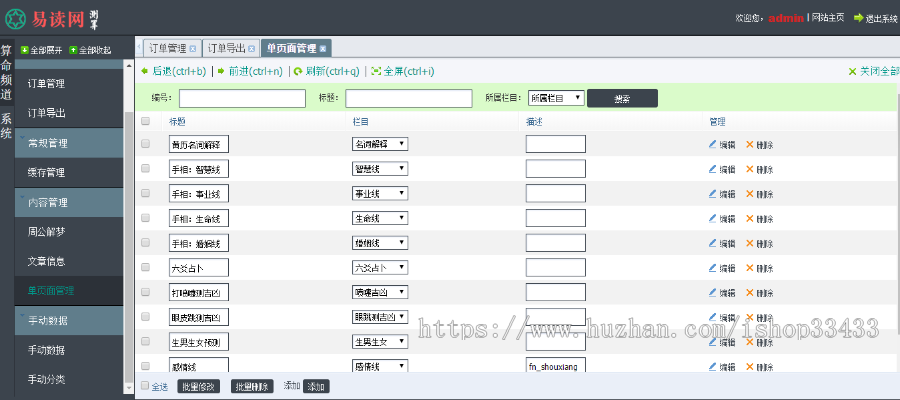Check the box for 六爻占卜 row
The width and height of the screenshot is (900, 400).
tap(145, 267)
